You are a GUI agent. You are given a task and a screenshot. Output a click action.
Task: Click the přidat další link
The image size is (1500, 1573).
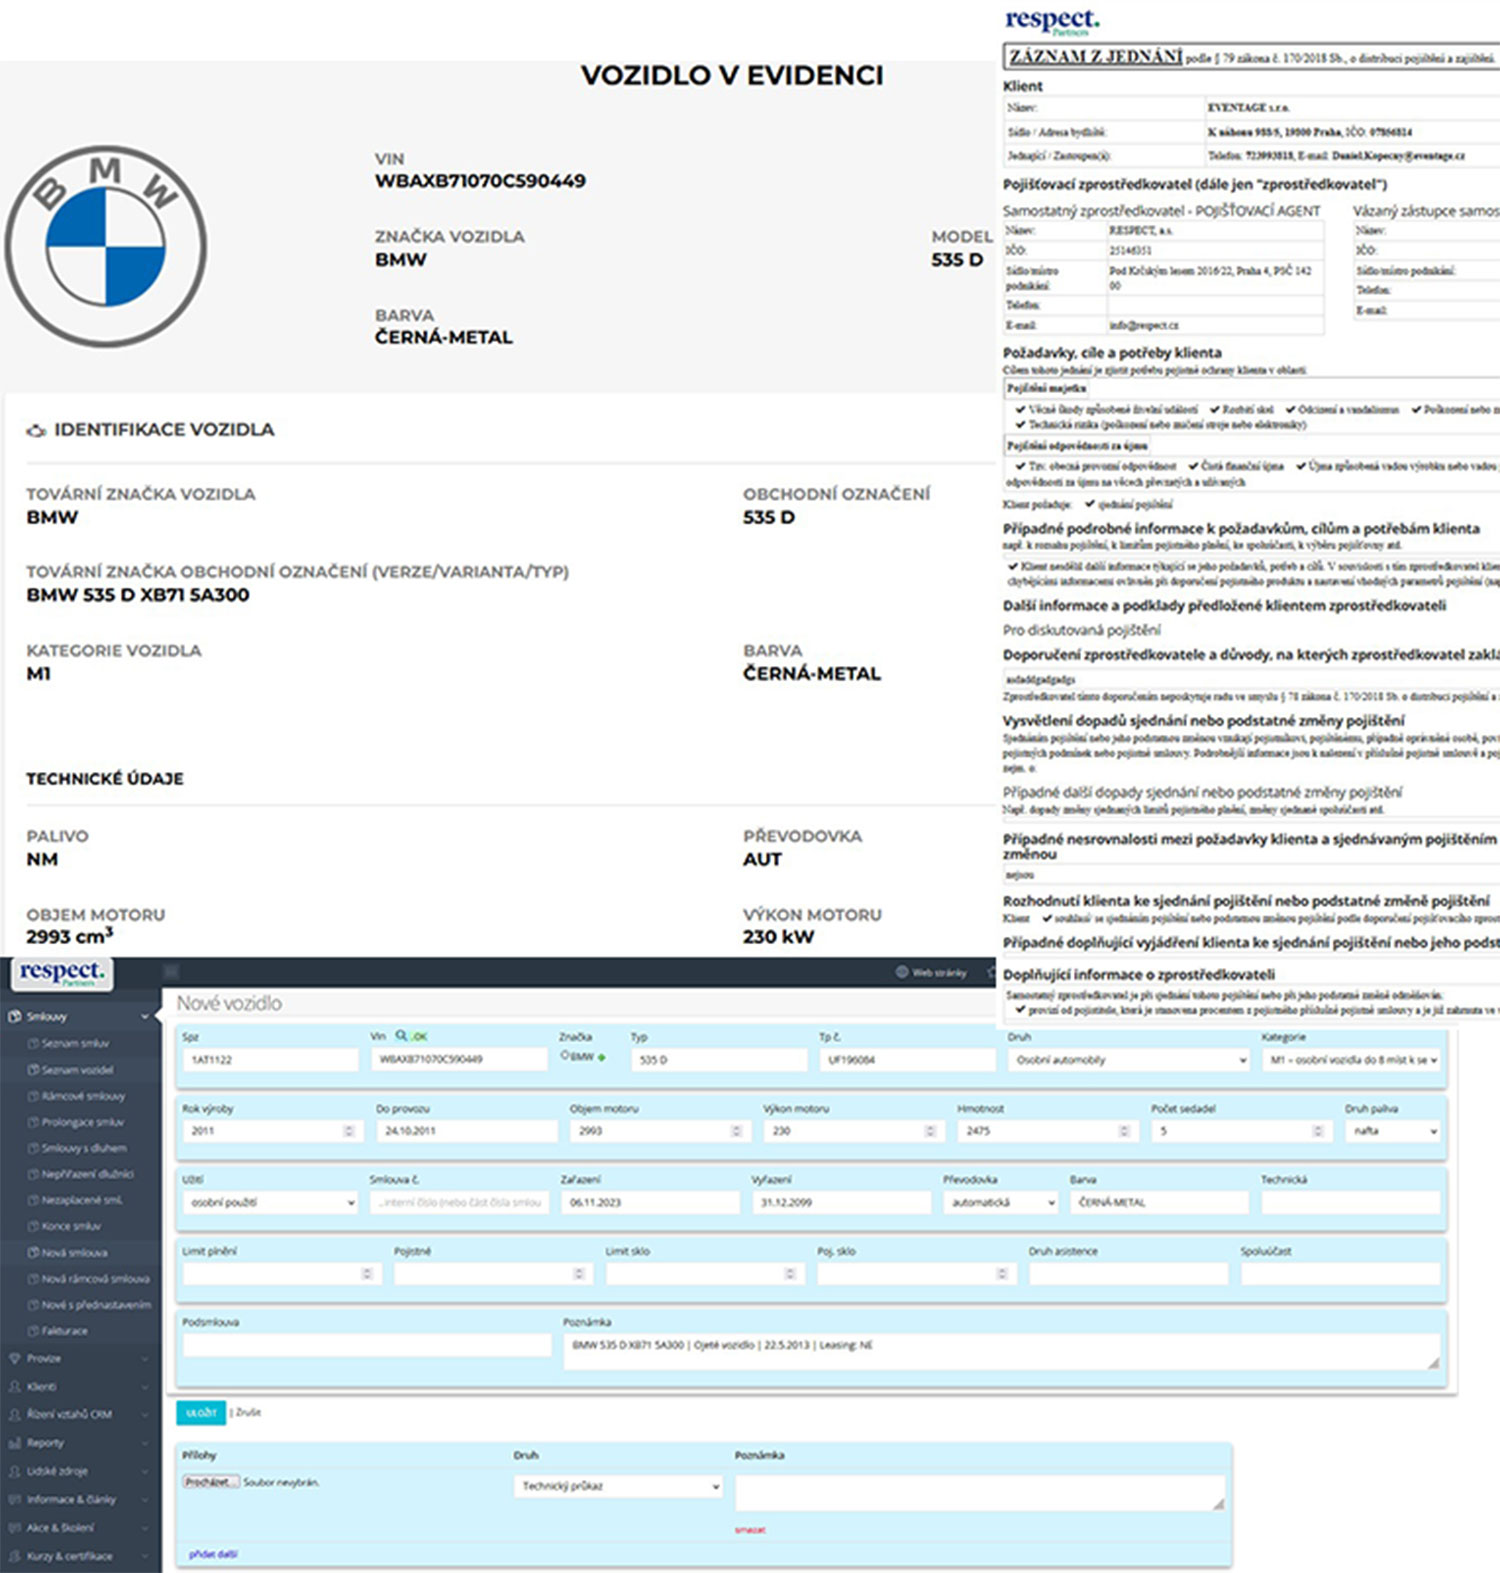coord(213,1554)
